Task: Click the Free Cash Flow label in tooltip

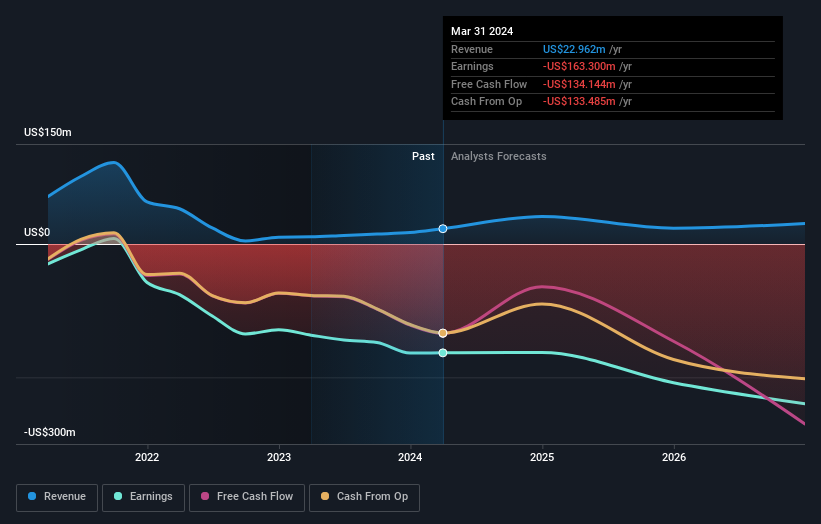Action: coord(489,84)
